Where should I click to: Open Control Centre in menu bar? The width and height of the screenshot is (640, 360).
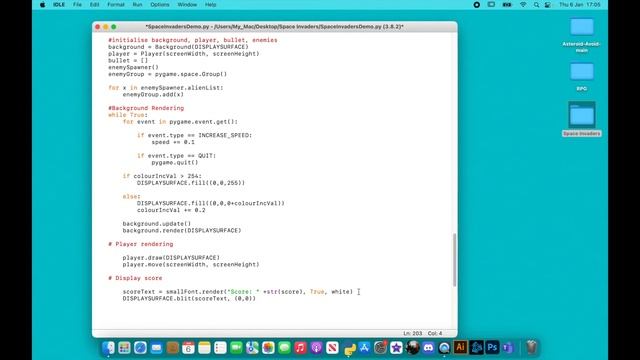coord(548,5)
